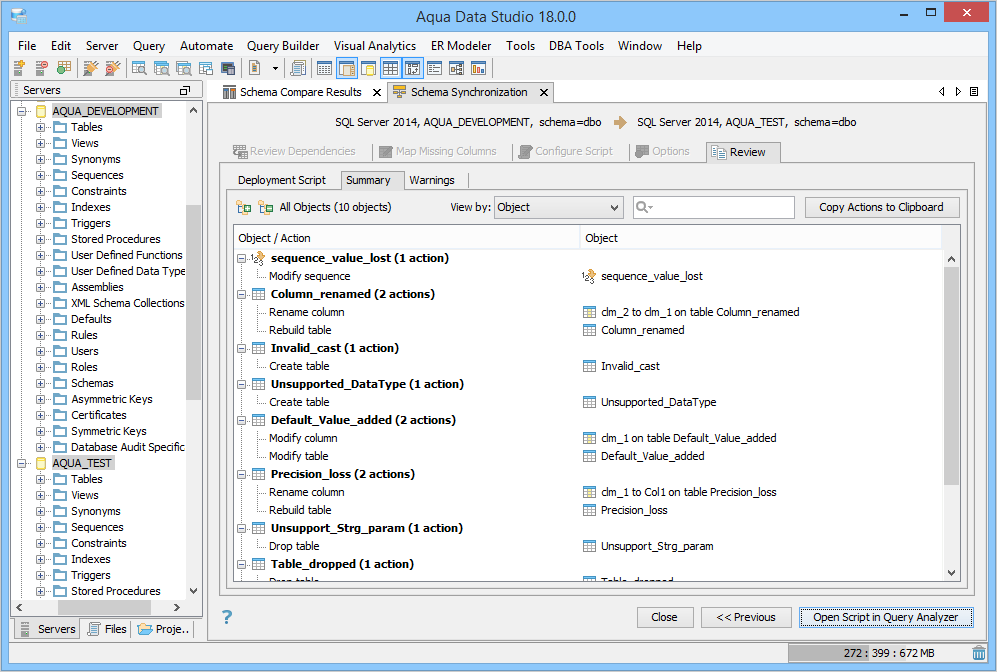Click the Close button
Screen dimensions: 997x672
click(664, 617)
